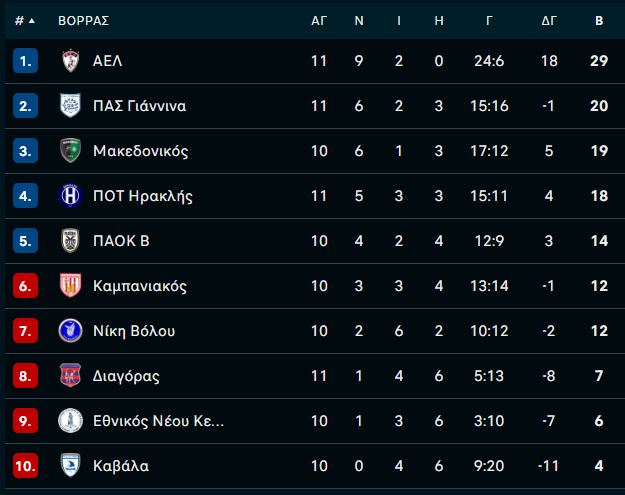Open the Καμπανιακός striped crest
Viewport: 625px width, 495px height.
[x=71, y=285]
